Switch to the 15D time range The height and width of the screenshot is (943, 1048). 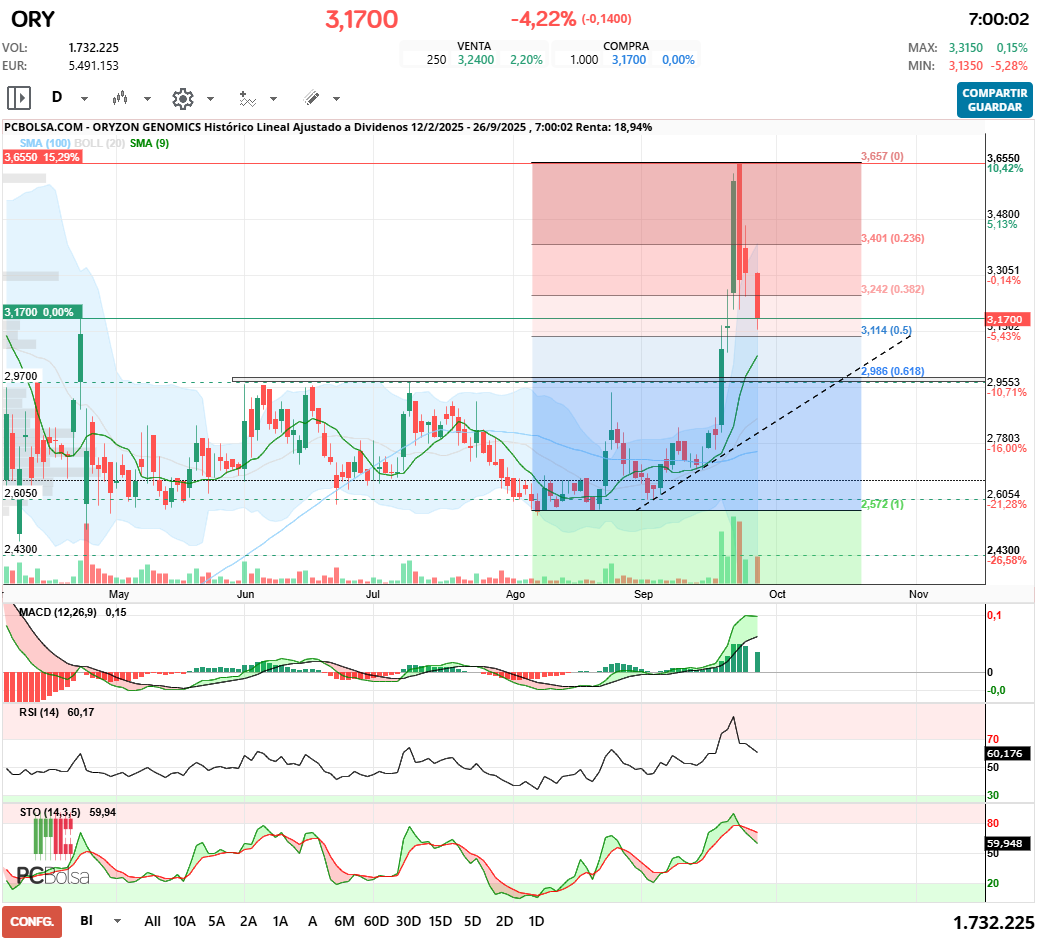(440, 921)
